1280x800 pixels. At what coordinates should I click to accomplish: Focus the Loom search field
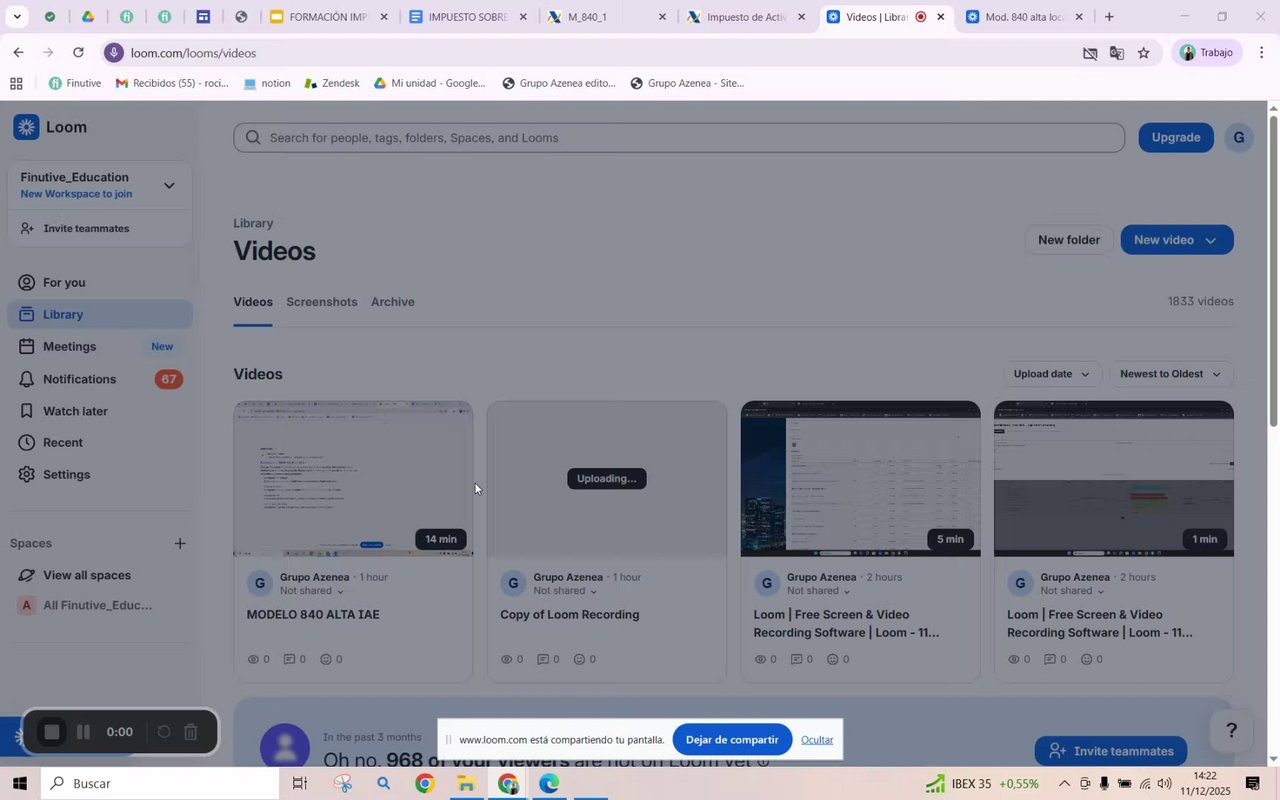[x=679, y=138]
